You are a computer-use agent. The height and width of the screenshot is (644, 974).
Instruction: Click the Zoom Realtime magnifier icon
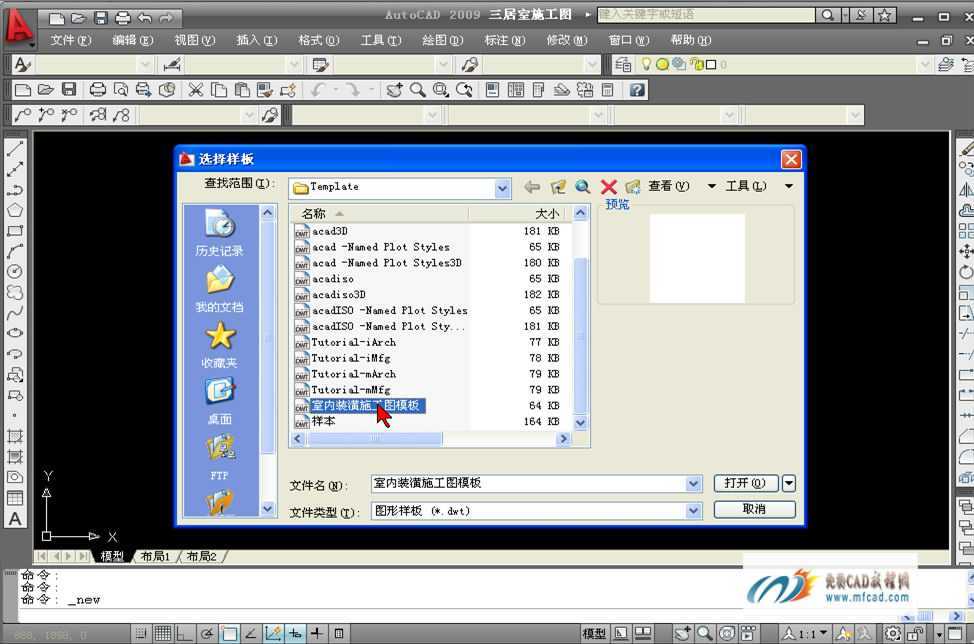tap(417, 90)
